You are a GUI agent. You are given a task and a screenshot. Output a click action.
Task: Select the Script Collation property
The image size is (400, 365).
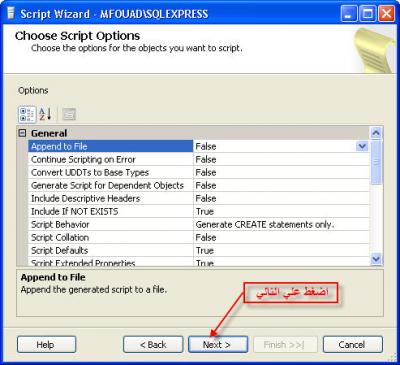click(111, 237)
